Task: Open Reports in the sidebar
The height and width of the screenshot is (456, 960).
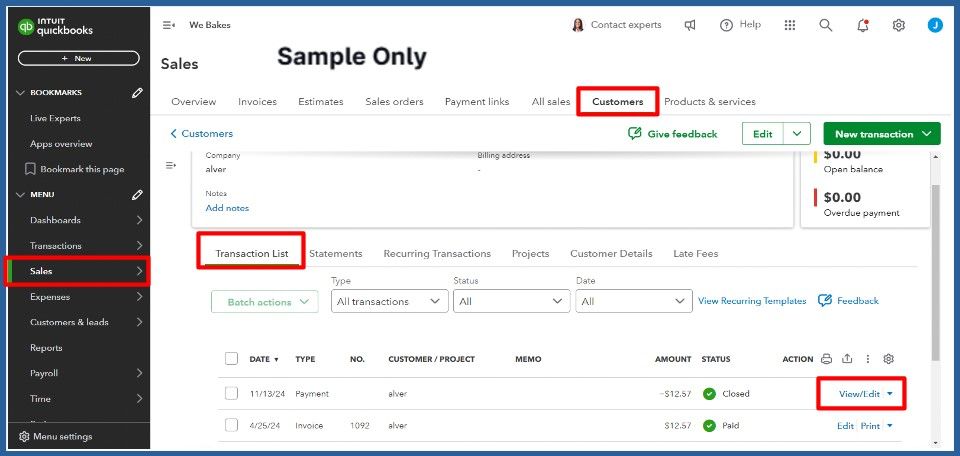Action: [46, 348]
